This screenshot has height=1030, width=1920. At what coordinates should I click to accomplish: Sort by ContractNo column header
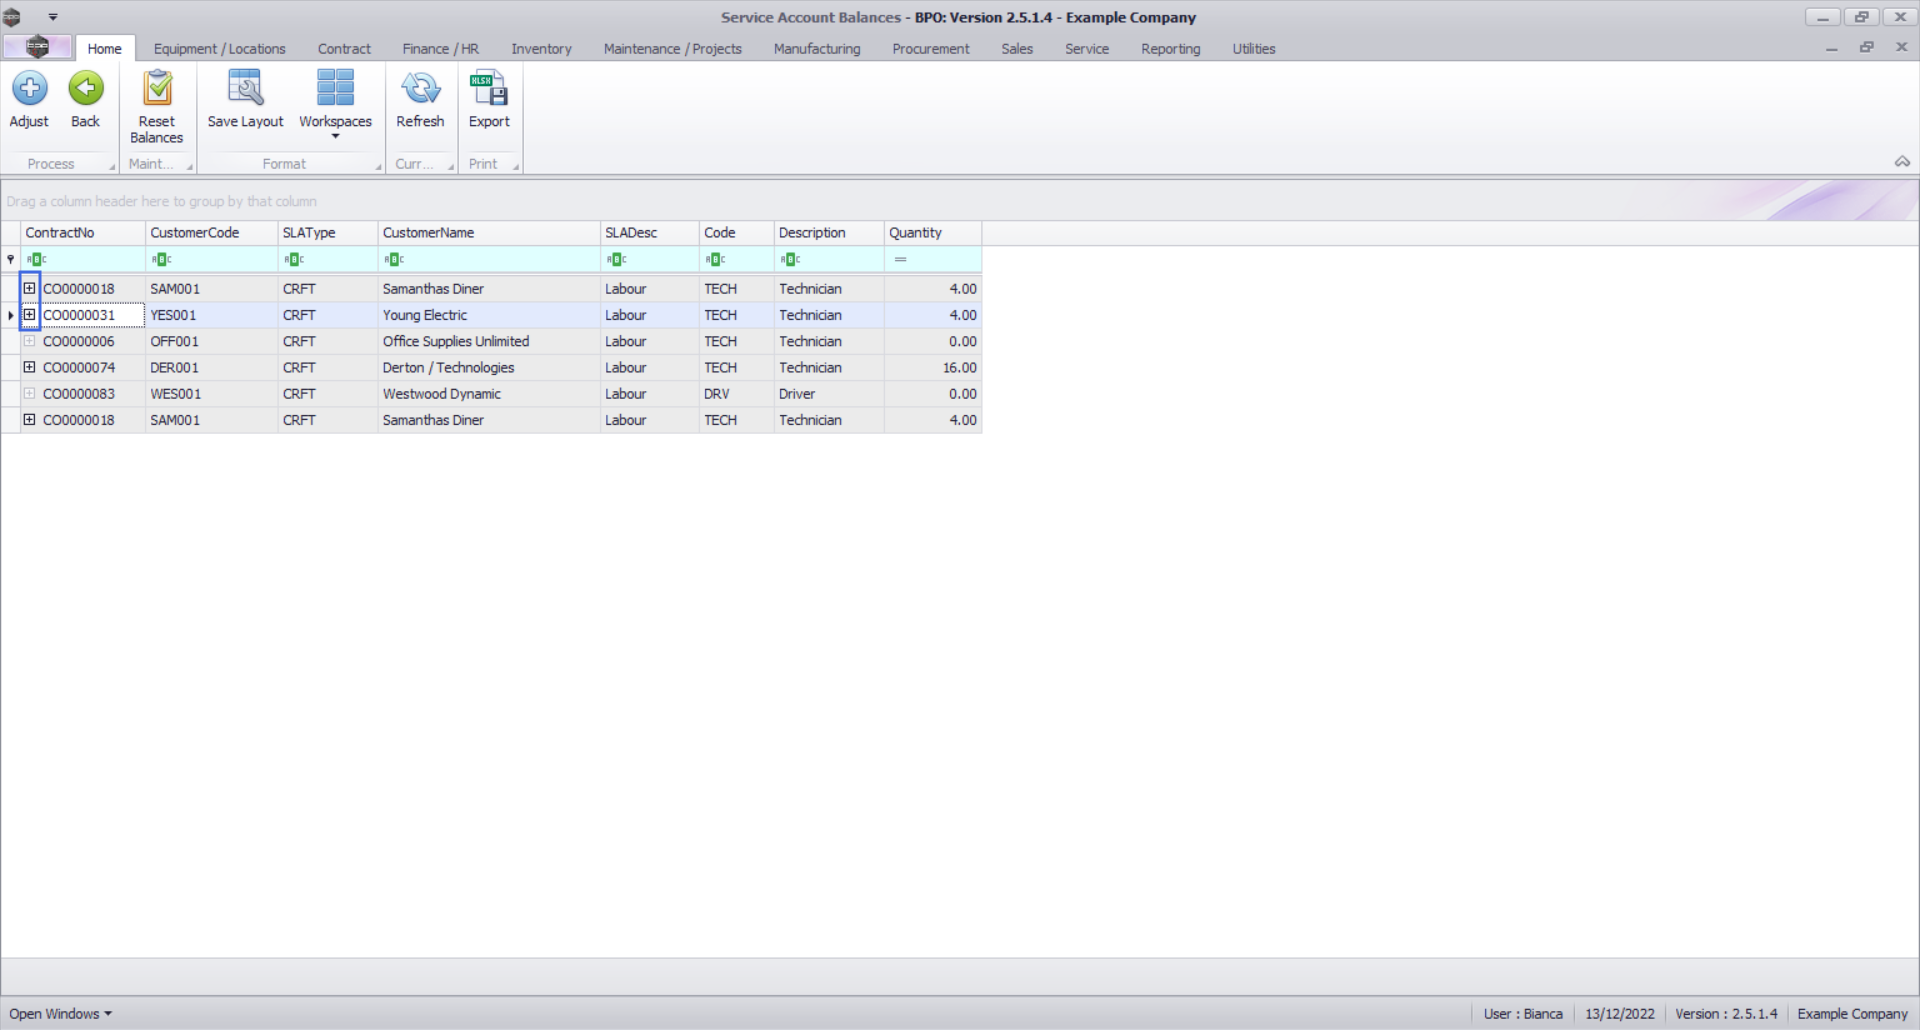(83, 233)
